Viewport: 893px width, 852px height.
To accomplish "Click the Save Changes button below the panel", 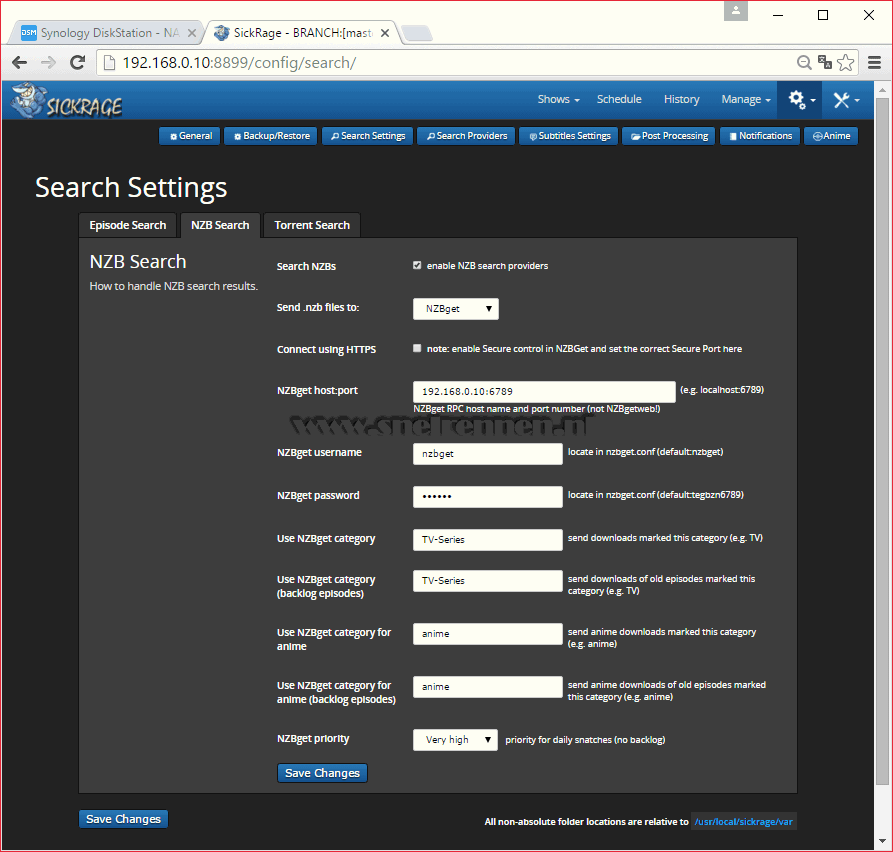I will (123, 819).
